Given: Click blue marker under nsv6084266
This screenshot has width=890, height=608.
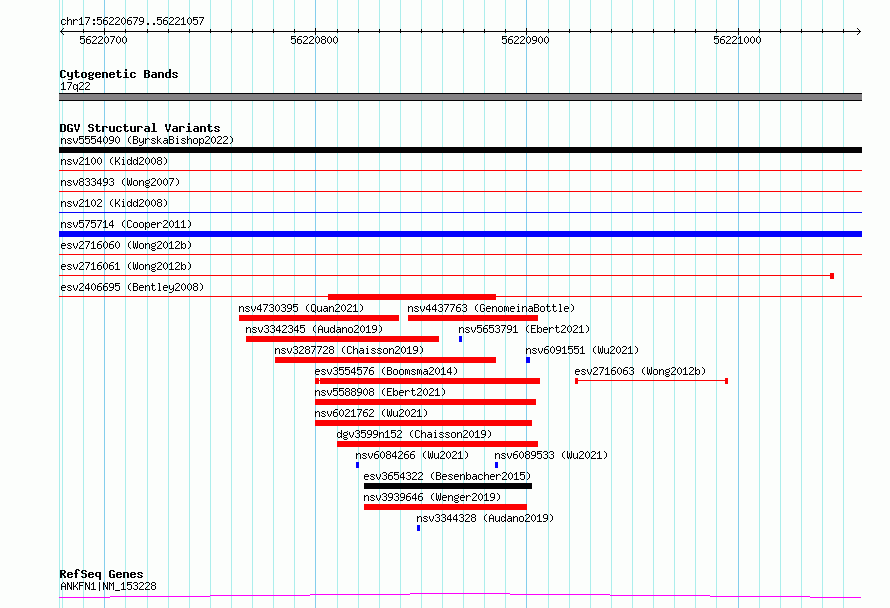Looking at the screenshot, I should (358, 465).
